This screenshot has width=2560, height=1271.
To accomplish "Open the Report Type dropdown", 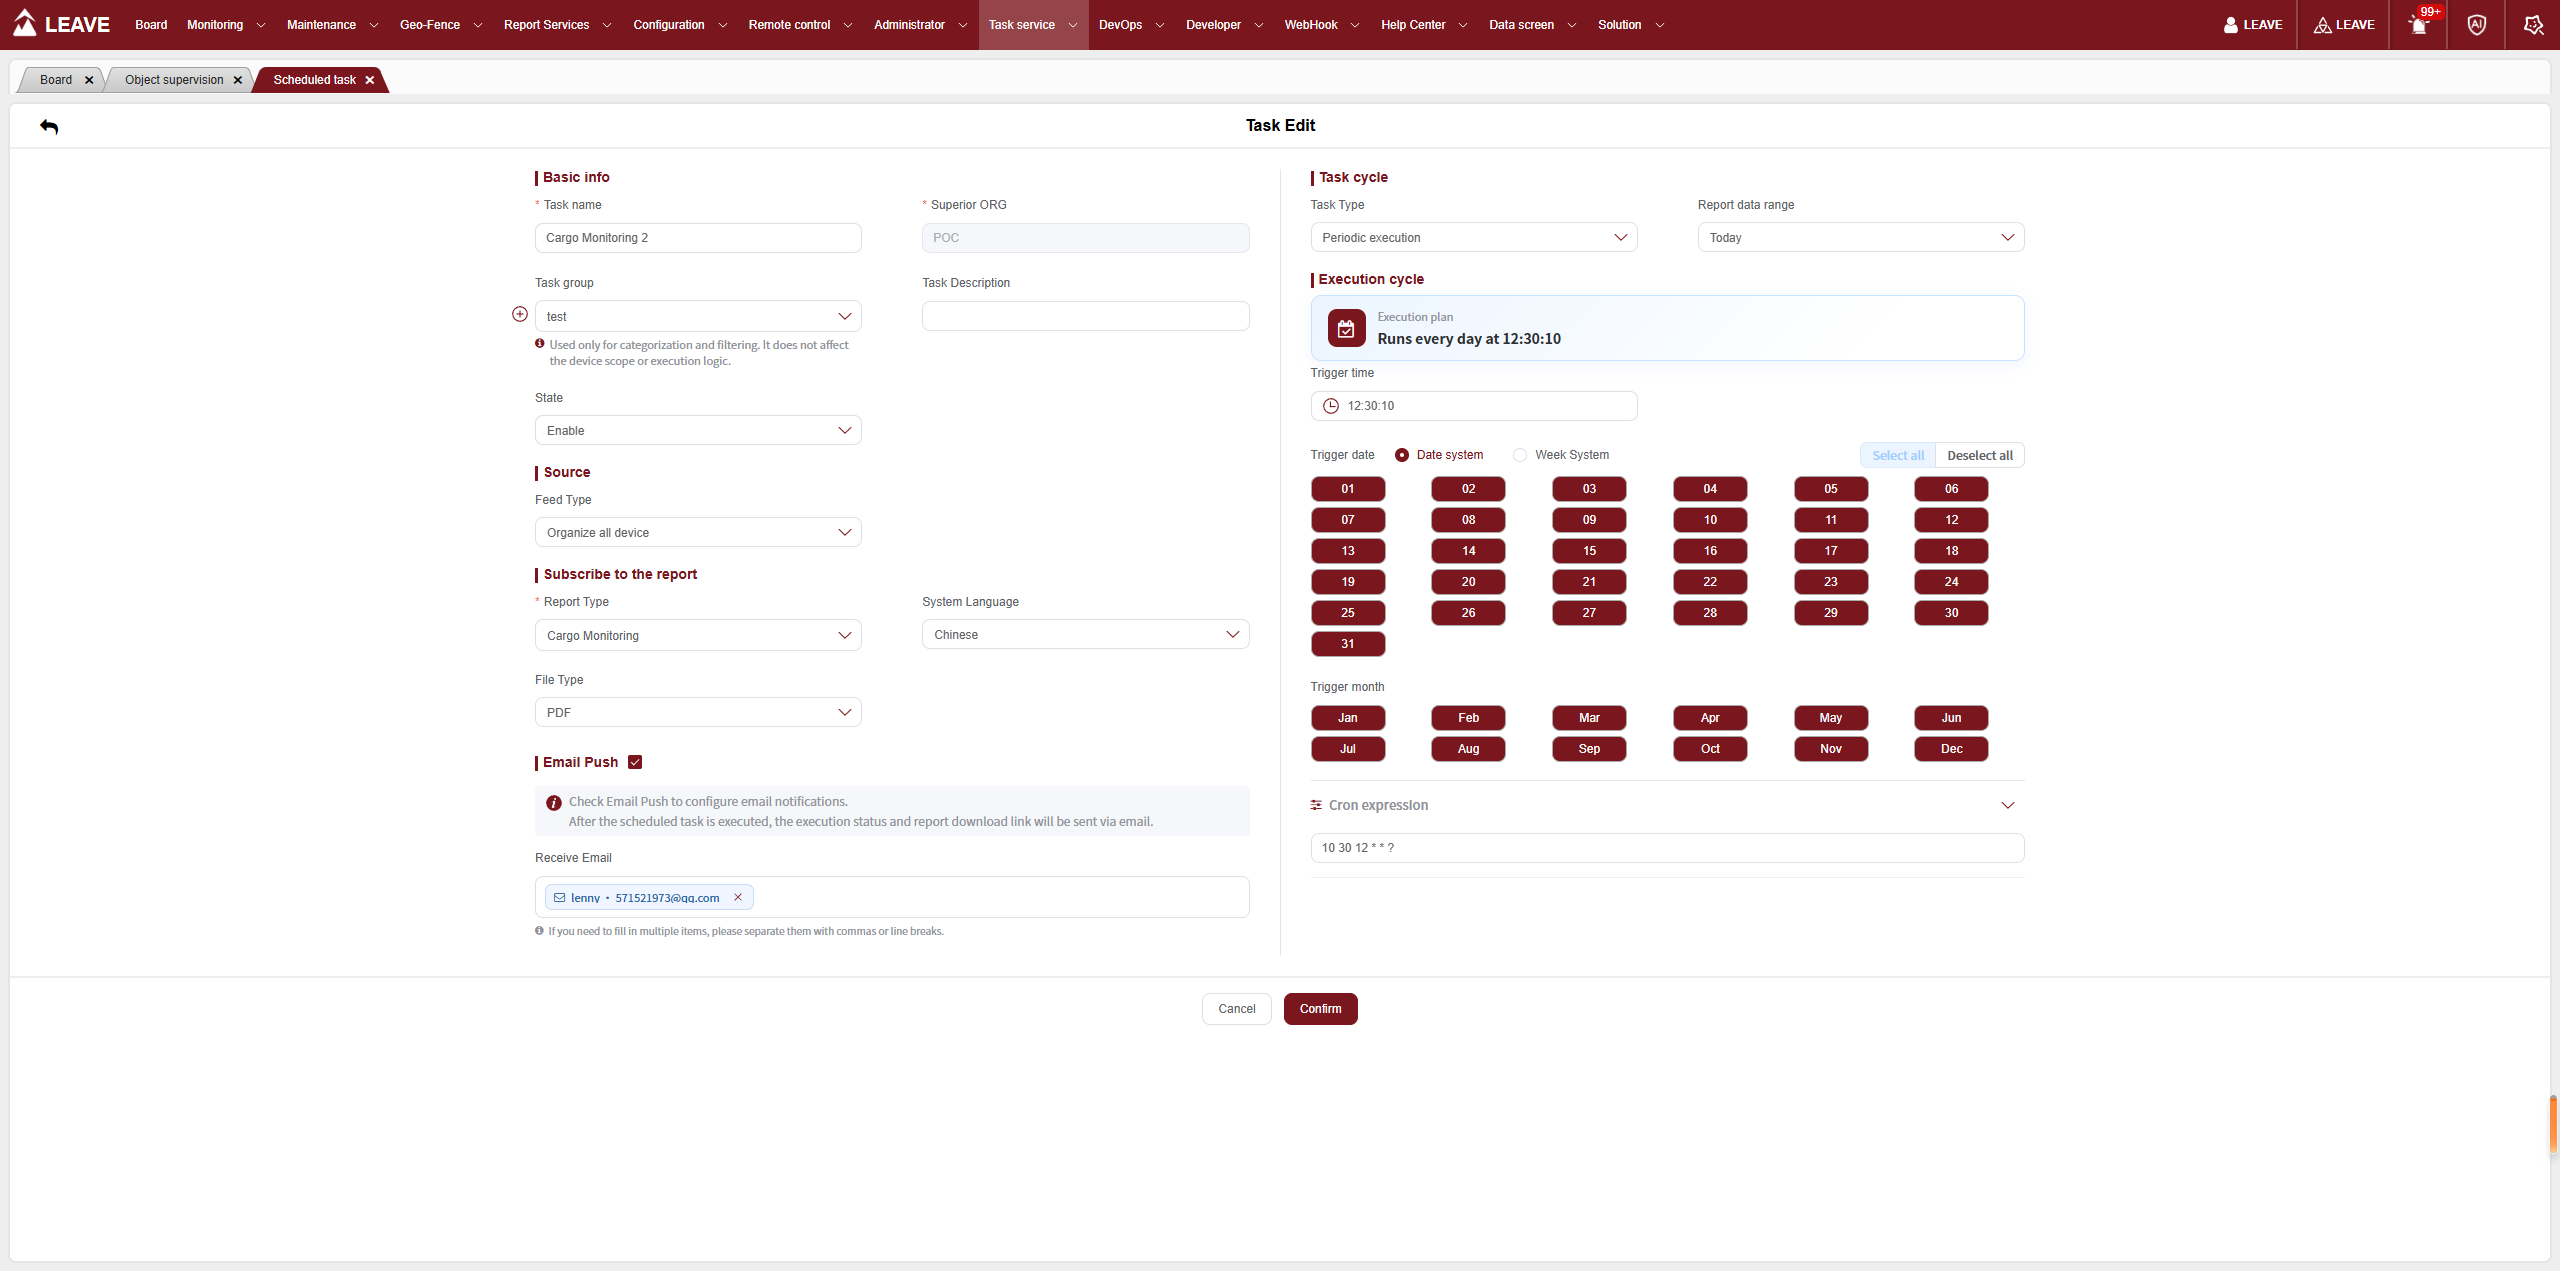I will 698,635.
